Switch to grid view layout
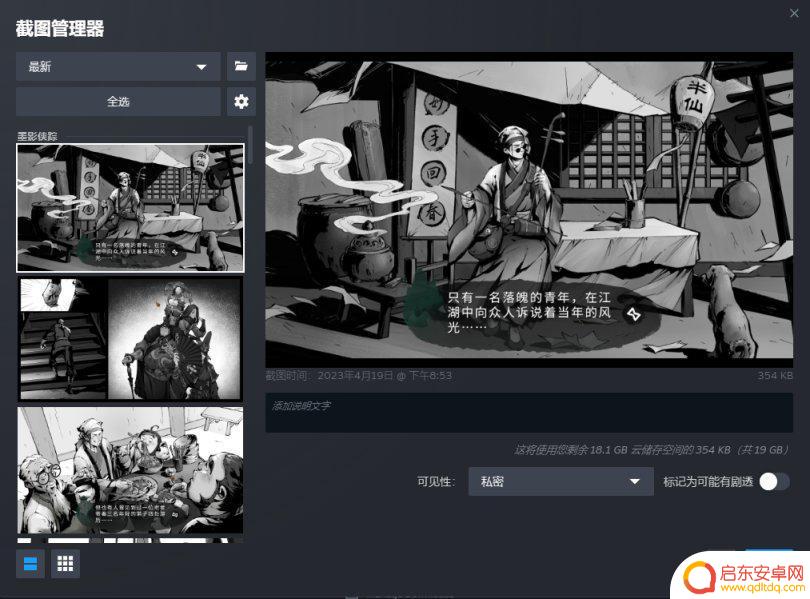 point(65,563)
